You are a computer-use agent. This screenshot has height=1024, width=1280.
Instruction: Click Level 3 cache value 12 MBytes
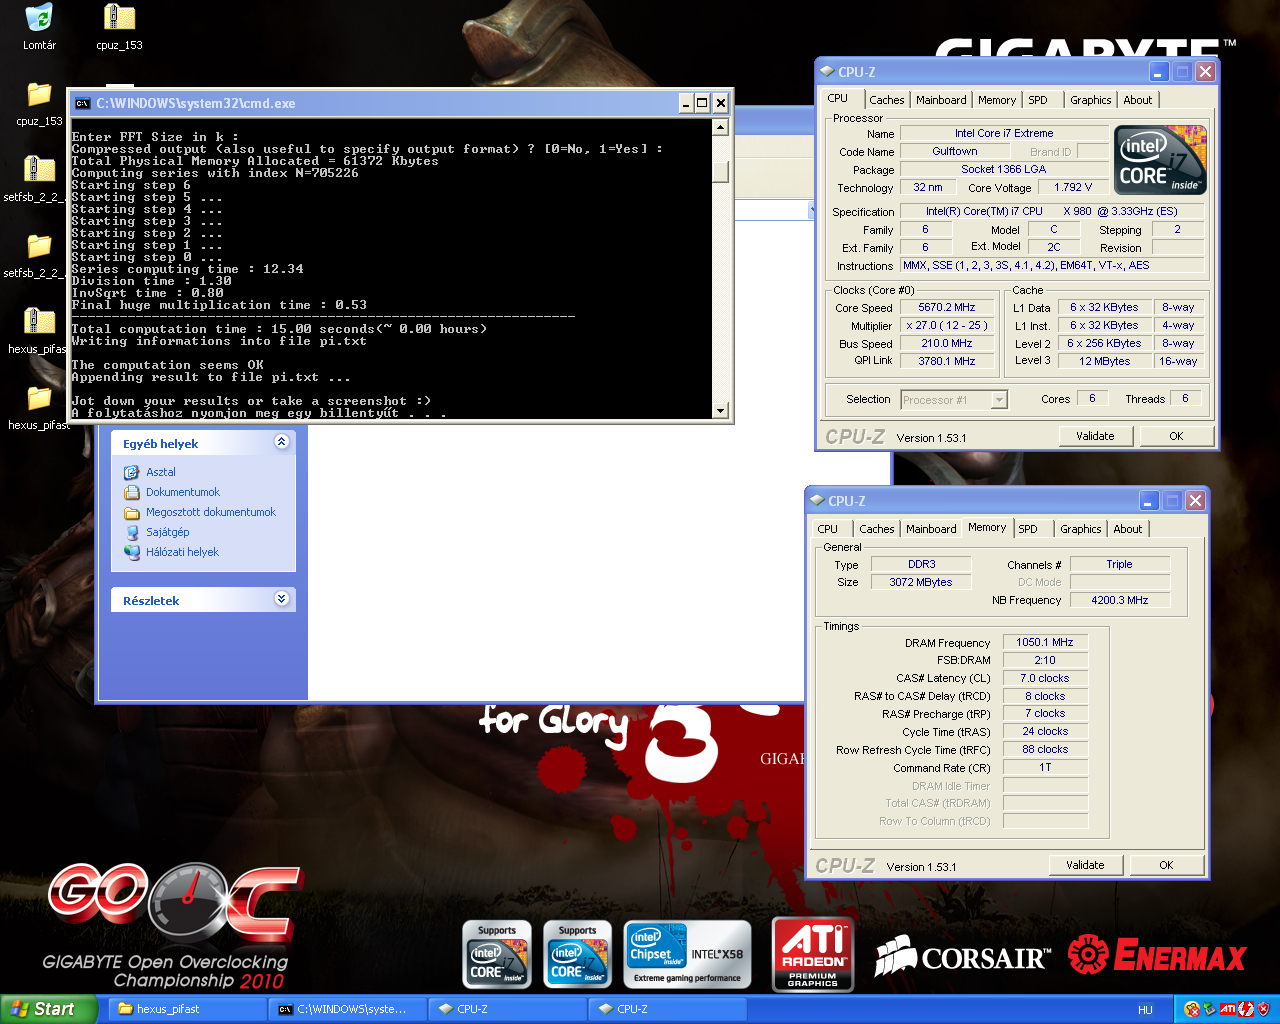pos(1104,361)
